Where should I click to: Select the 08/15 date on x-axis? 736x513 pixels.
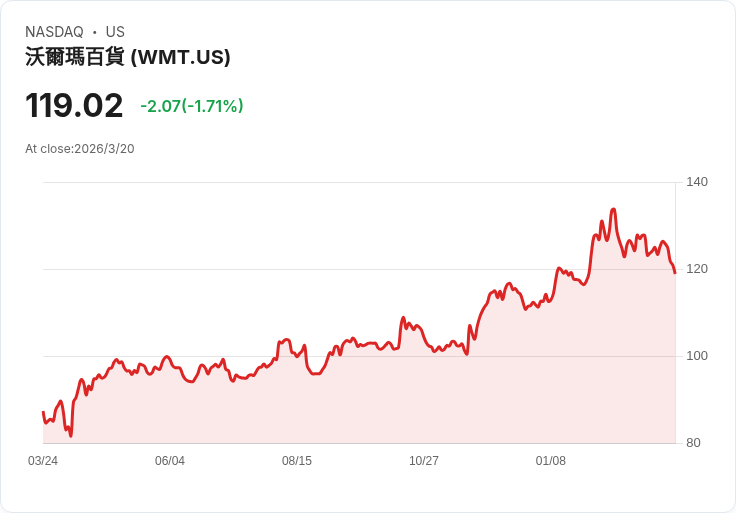coord(297,461)
